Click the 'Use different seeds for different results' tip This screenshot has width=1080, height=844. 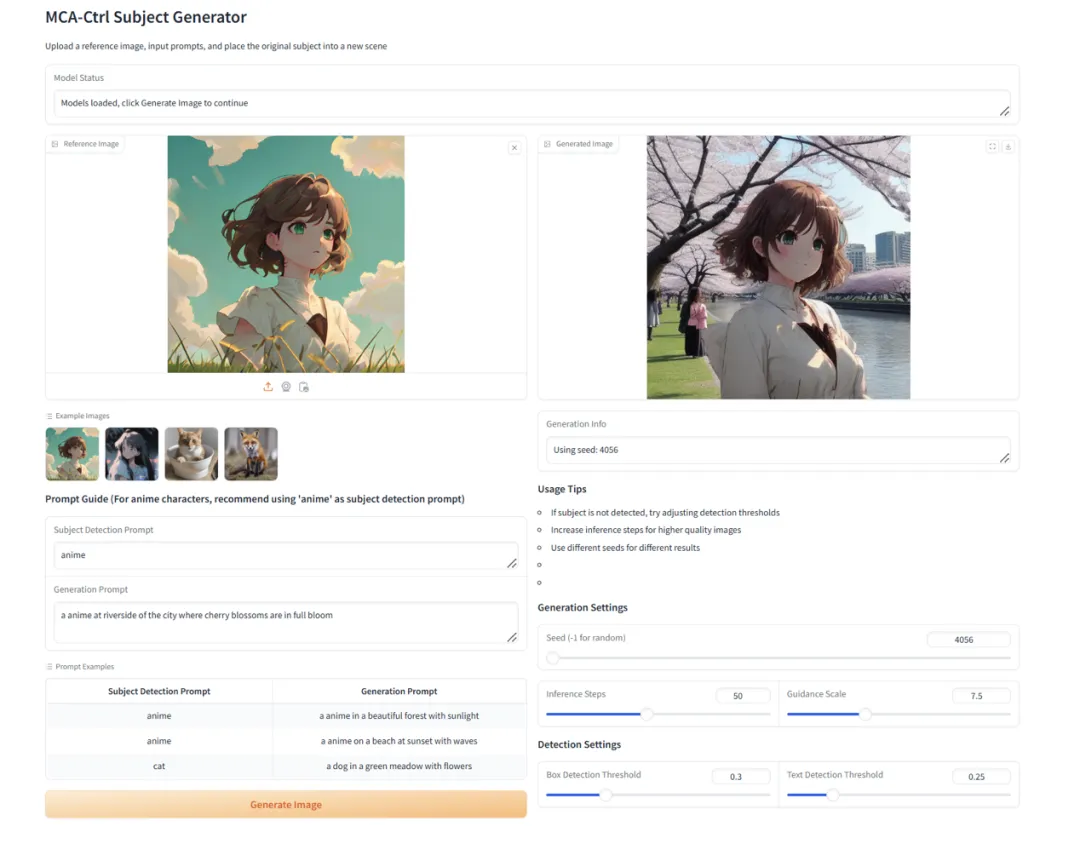pos(625,548)
